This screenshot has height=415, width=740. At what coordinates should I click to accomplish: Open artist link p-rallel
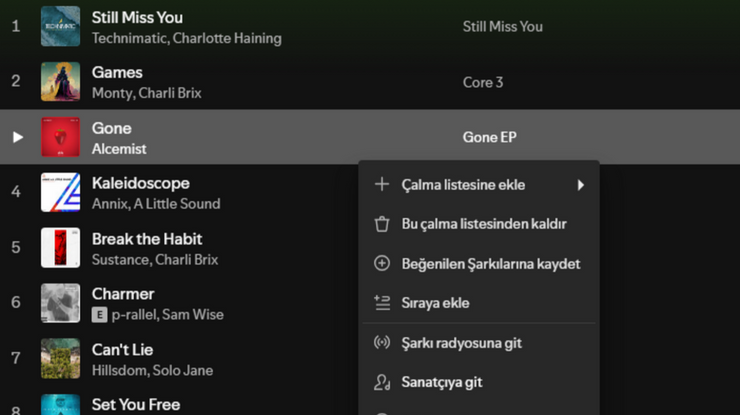pyautogui.click(x=134, y=315)
